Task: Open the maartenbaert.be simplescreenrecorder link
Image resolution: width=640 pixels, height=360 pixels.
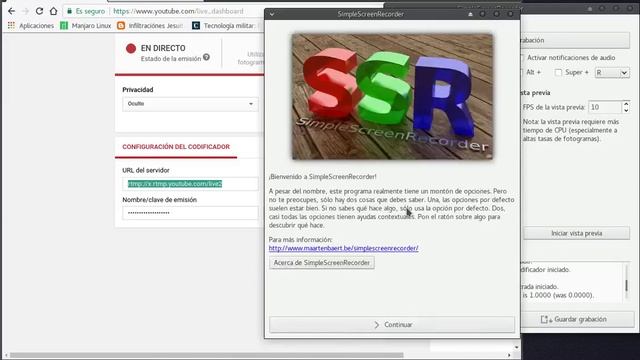Action: click(x=343, y=248)
